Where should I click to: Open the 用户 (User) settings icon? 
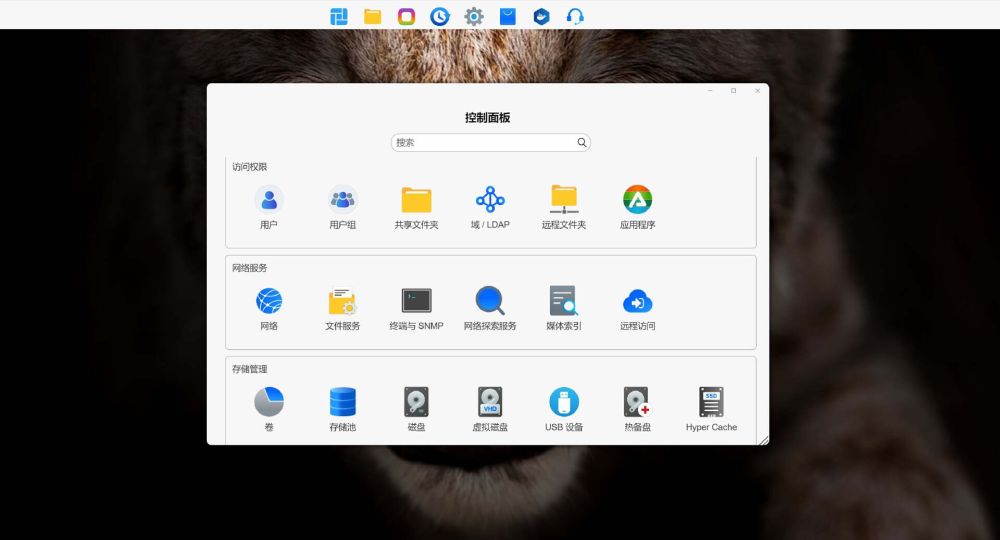click(268, 201)
